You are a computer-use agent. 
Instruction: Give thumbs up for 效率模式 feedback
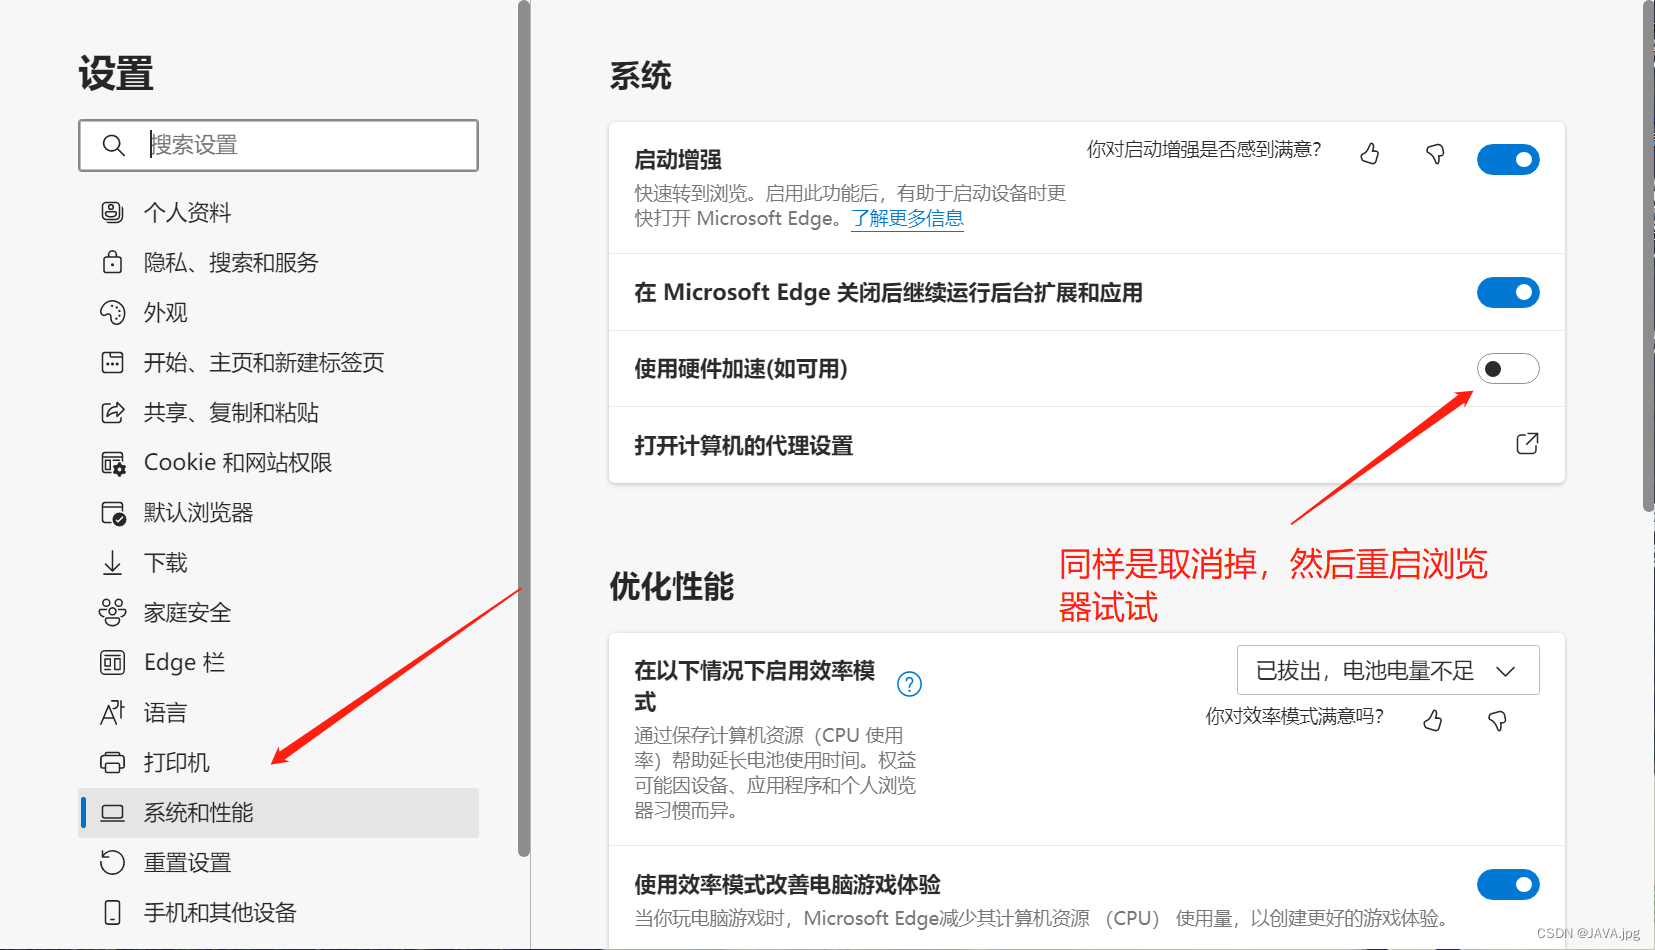(x=1433, y=720)
